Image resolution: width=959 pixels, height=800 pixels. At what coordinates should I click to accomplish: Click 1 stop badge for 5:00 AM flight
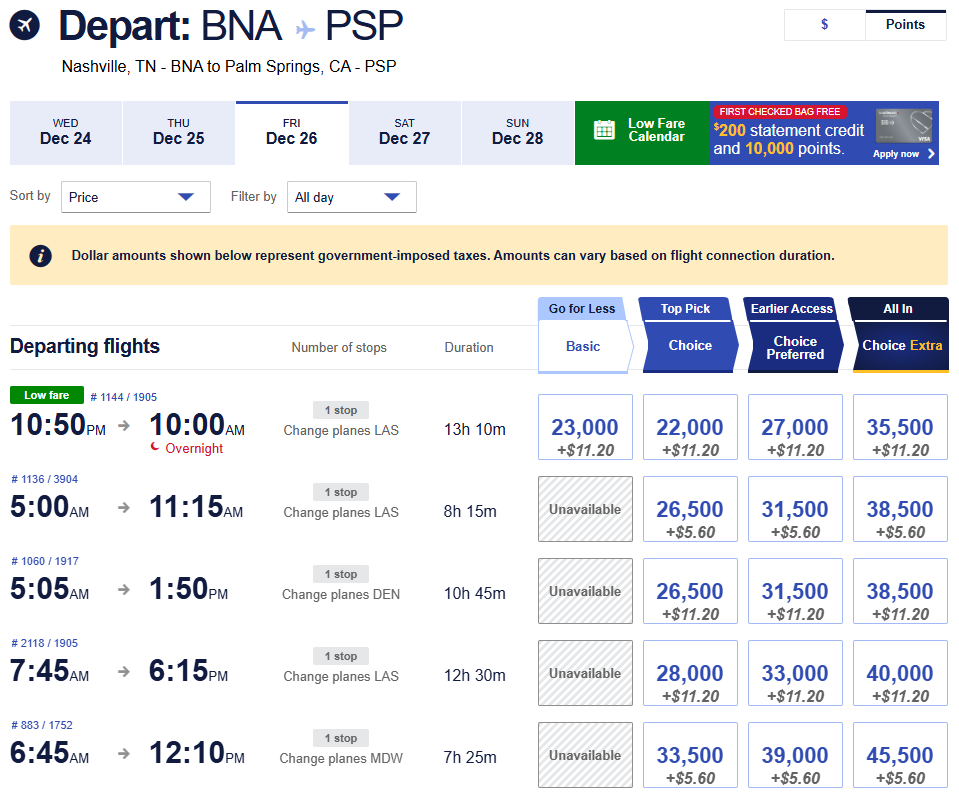pyautogui.click(x=341, y=492)
